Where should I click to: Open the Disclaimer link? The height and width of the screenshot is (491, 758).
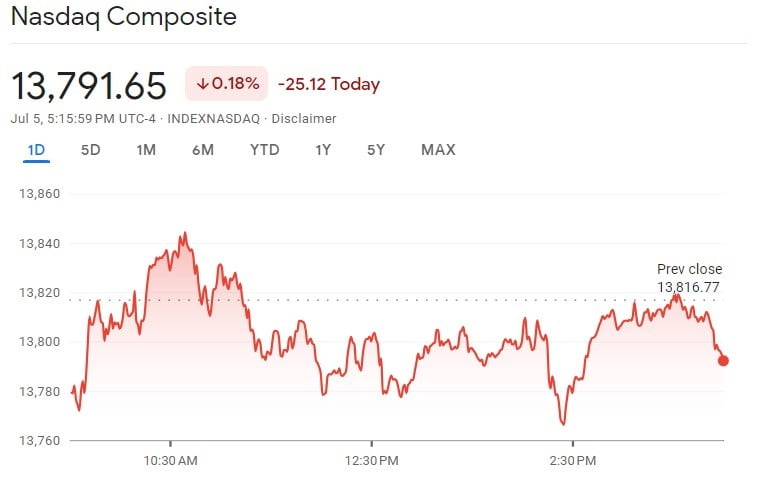(305, 118)
